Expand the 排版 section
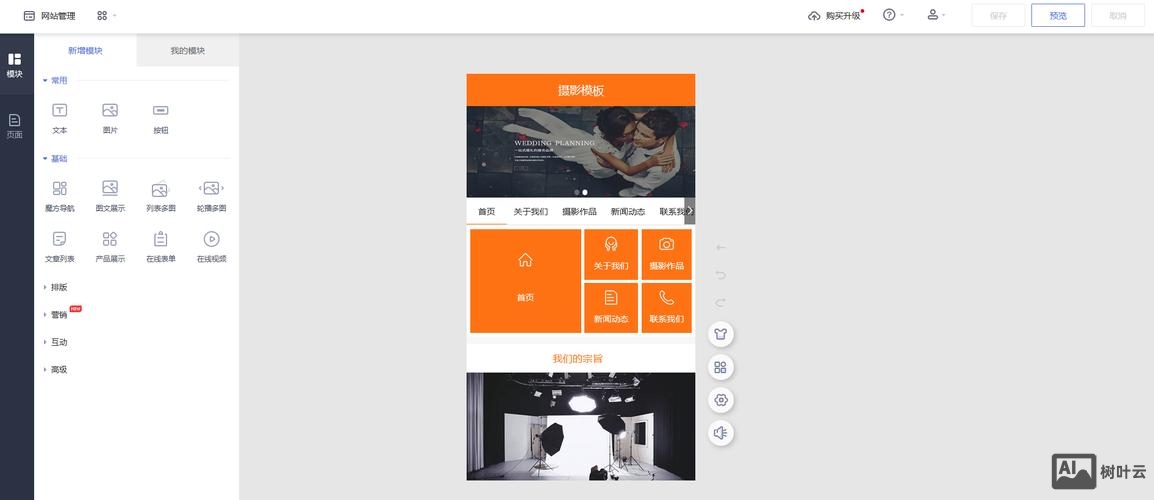1154x500 pixels. 58,287
